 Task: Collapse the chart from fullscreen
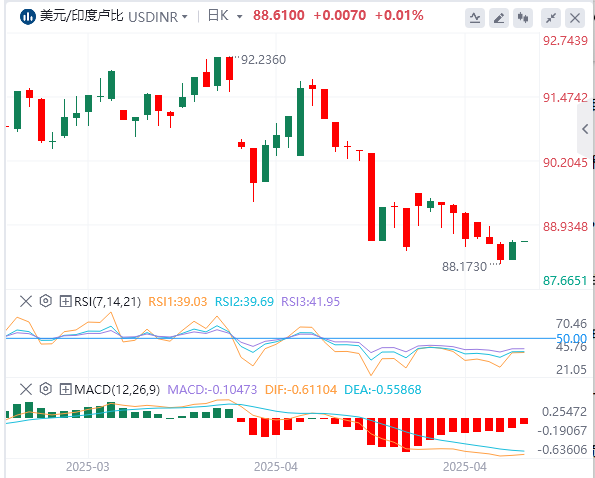pyautogui.click(x=551, y=18)
